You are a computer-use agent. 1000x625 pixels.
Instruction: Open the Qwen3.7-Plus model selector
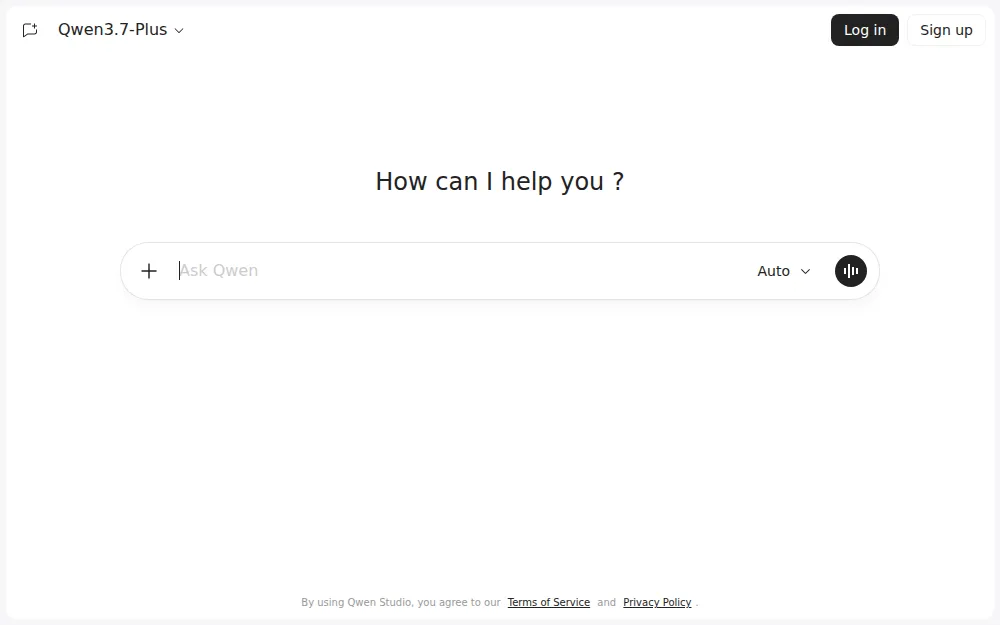pyautogui.click(x=121, y=30)
